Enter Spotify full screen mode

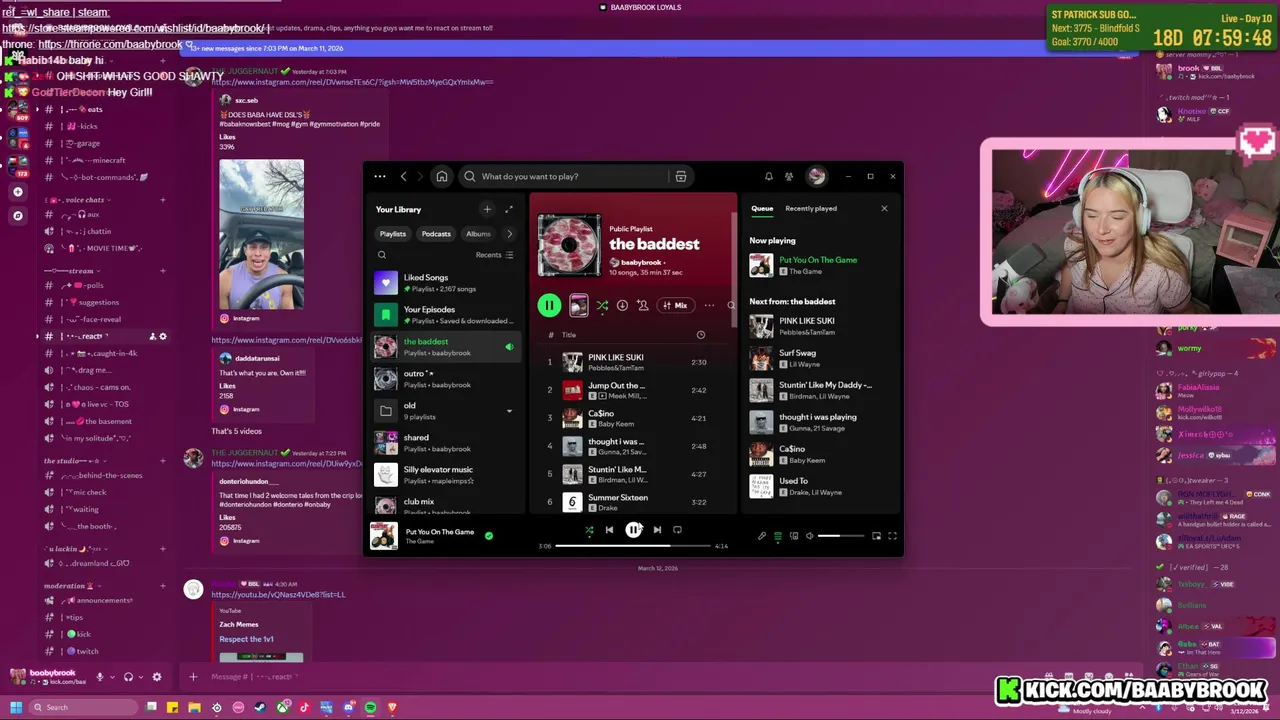click(892, 536)
